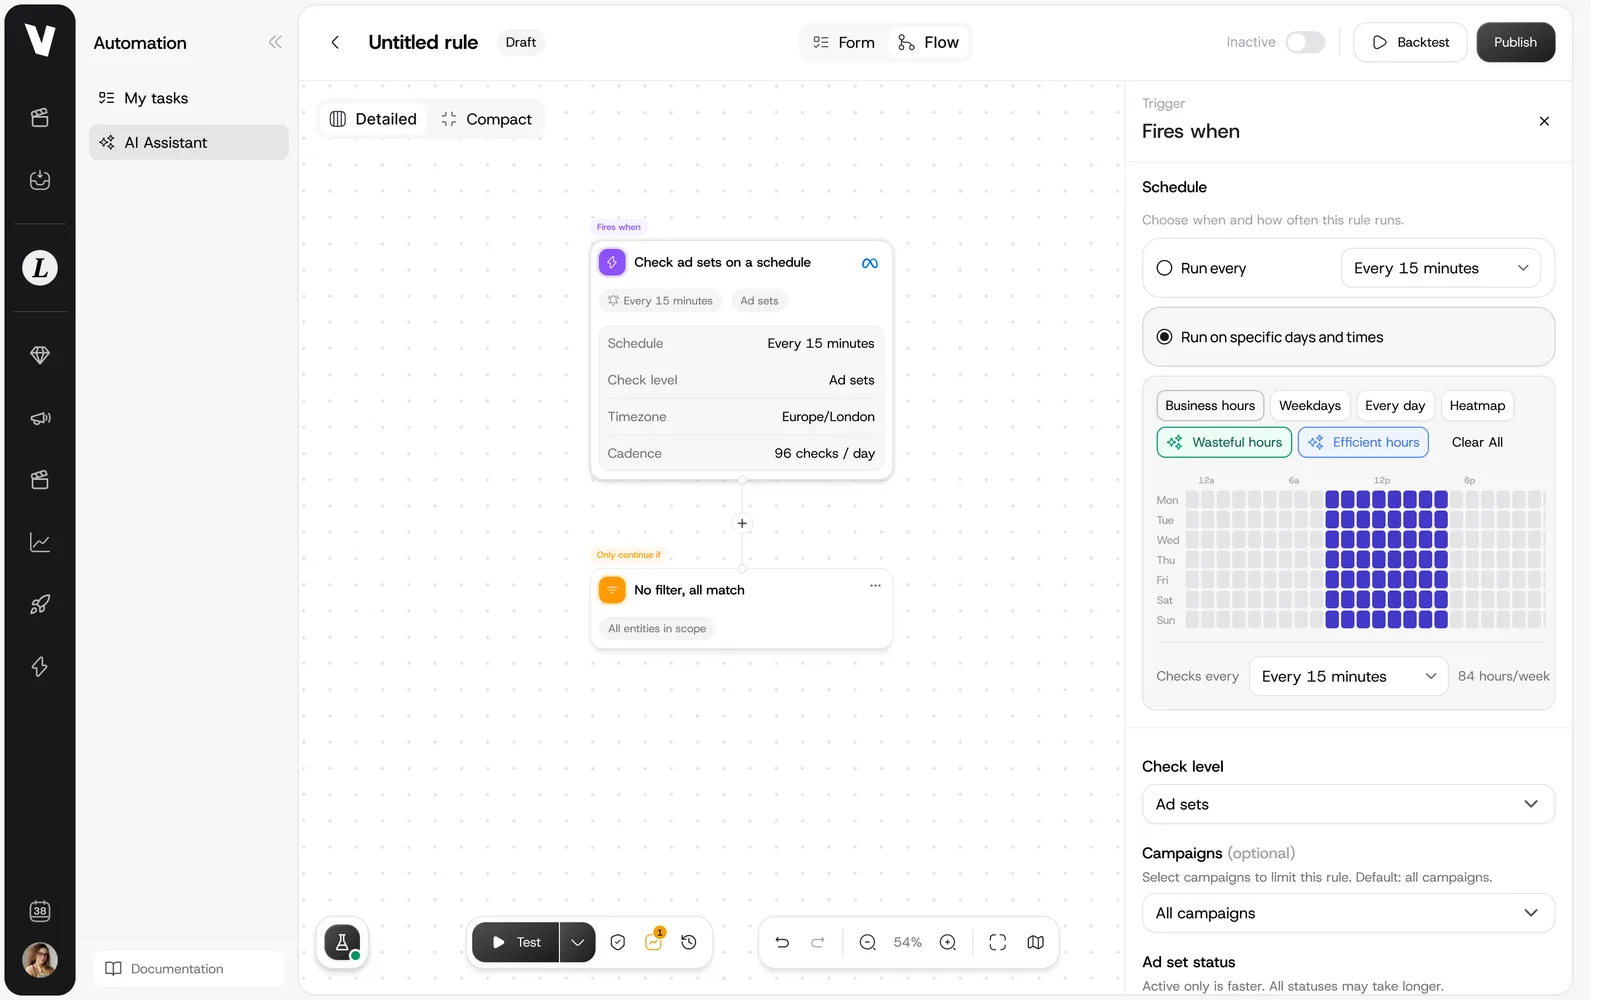1600x1000 pixels.
Task: Open the Test button dropdown arrow
Action: pyautogui.click(x=577, y=942)
